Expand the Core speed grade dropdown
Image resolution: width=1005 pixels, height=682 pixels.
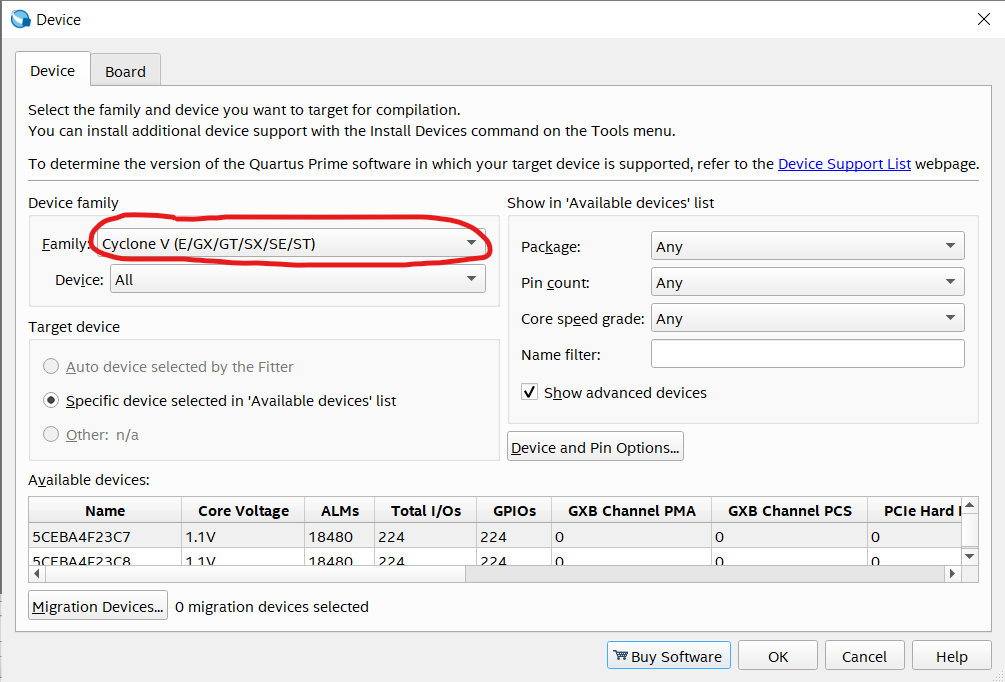(x=808, y=318)
